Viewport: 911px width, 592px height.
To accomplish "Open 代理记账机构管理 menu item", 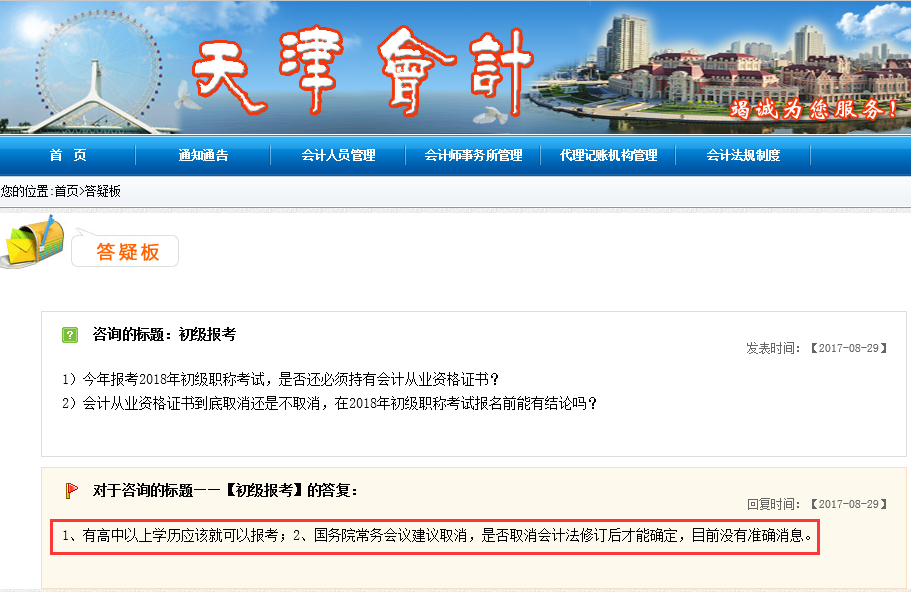I will coord(608,155).
